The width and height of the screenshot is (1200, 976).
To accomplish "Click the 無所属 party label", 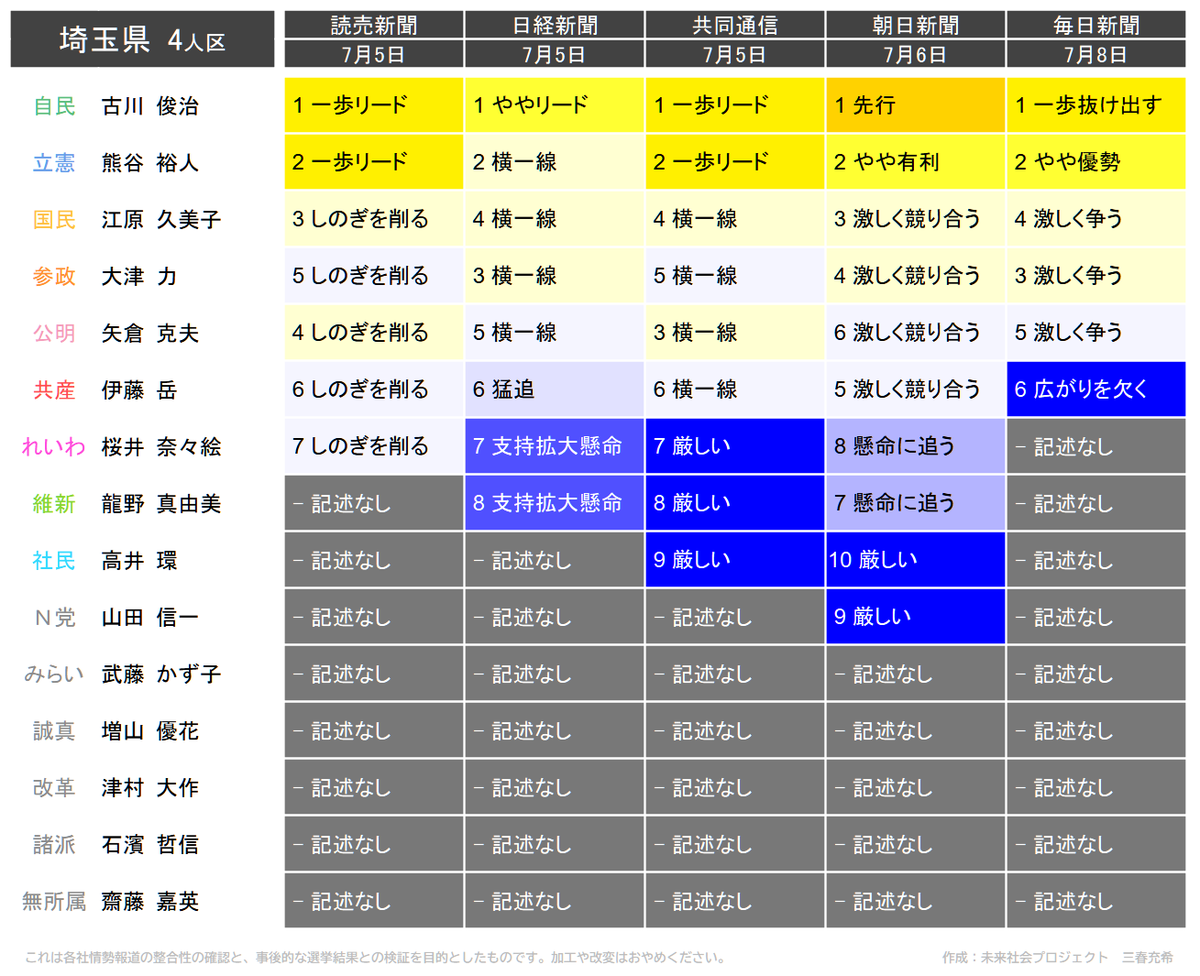I will [x=54, y=902].
